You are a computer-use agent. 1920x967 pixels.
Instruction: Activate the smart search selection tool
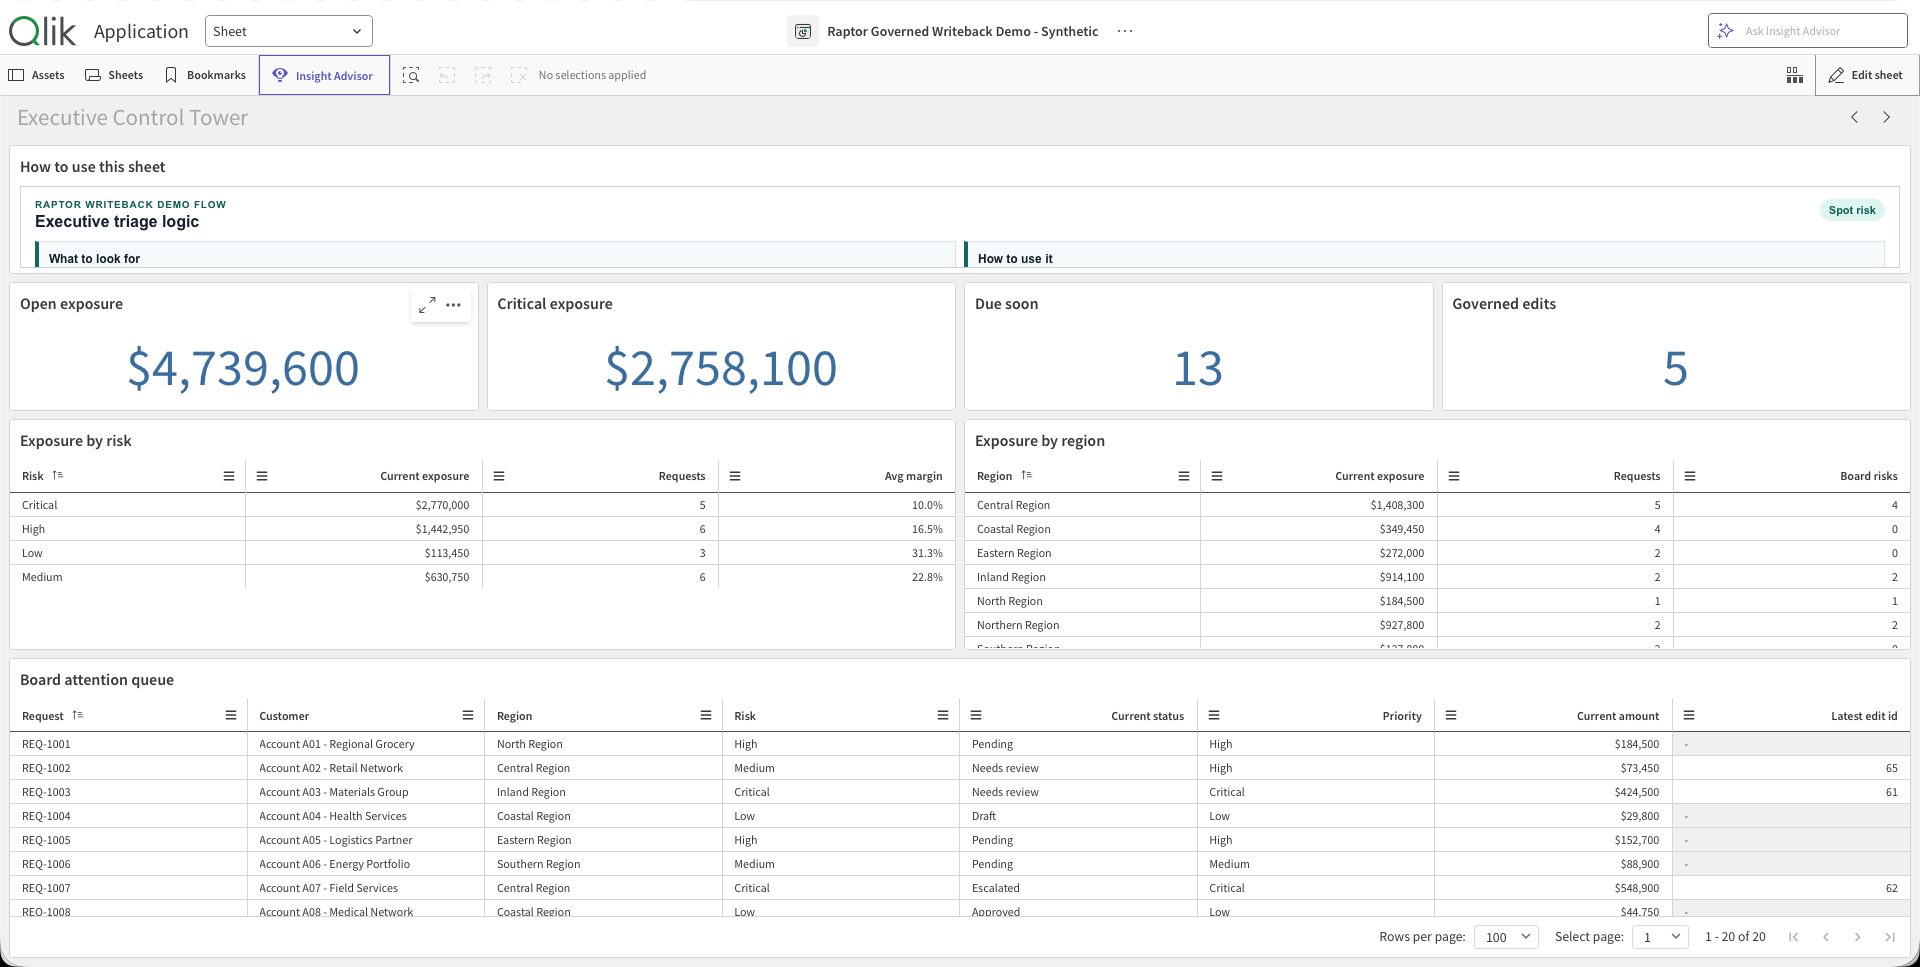click(x=411, y=75)
